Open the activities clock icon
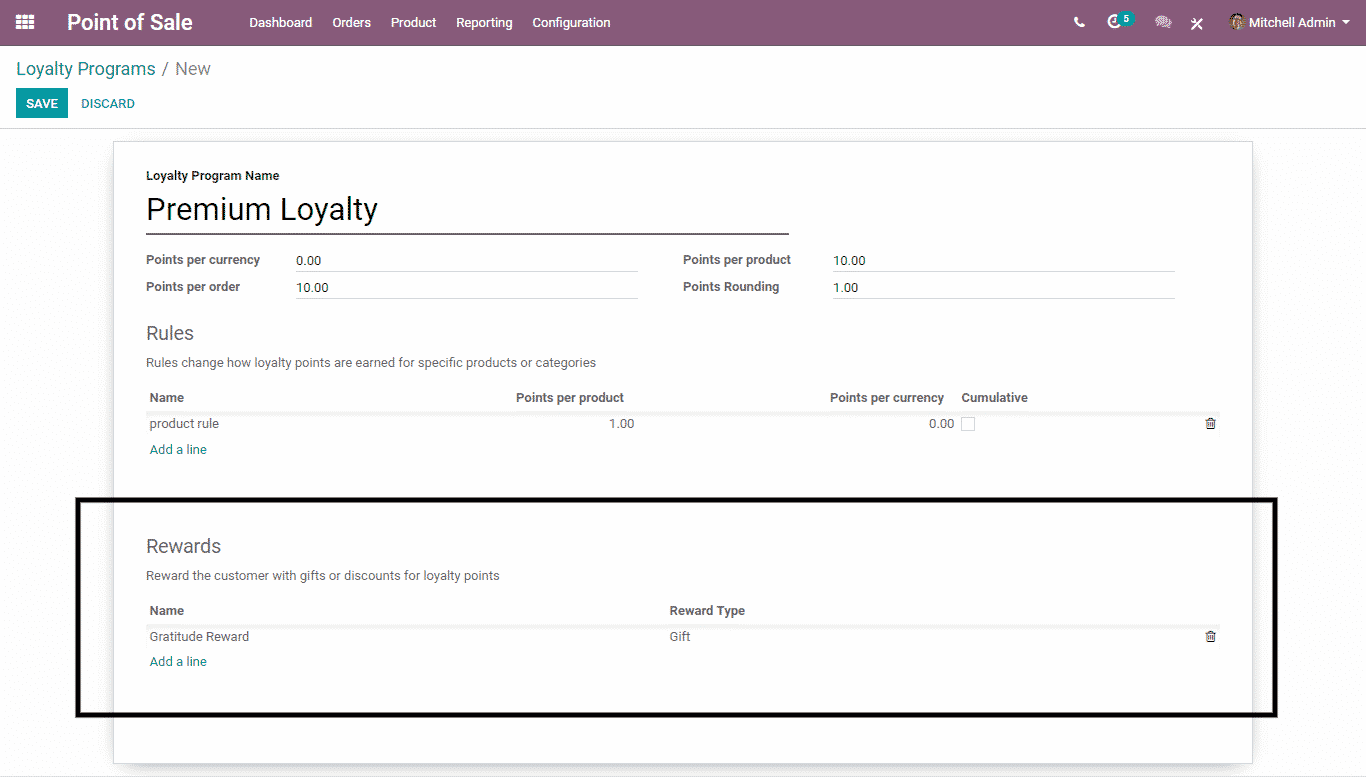The width and height of the screenshot is (1366, 777). pos(1114,22)
